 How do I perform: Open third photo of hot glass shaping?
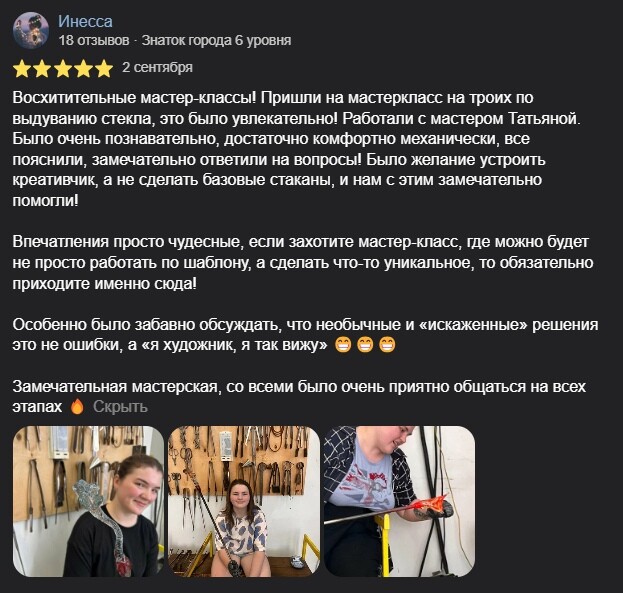click(400, 502)
